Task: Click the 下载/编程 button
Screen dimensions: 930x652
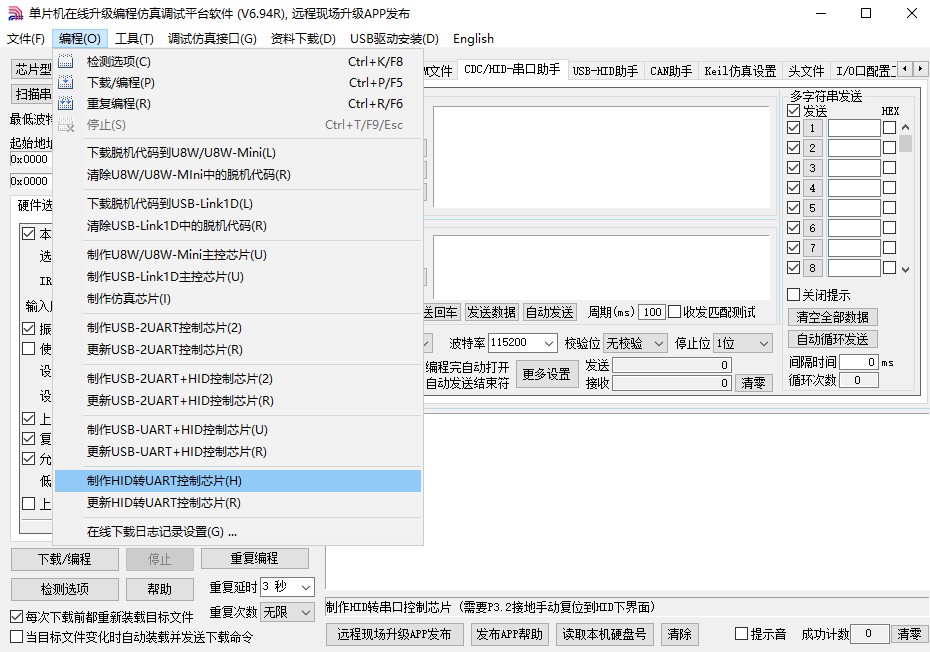Action: point(65,559)
